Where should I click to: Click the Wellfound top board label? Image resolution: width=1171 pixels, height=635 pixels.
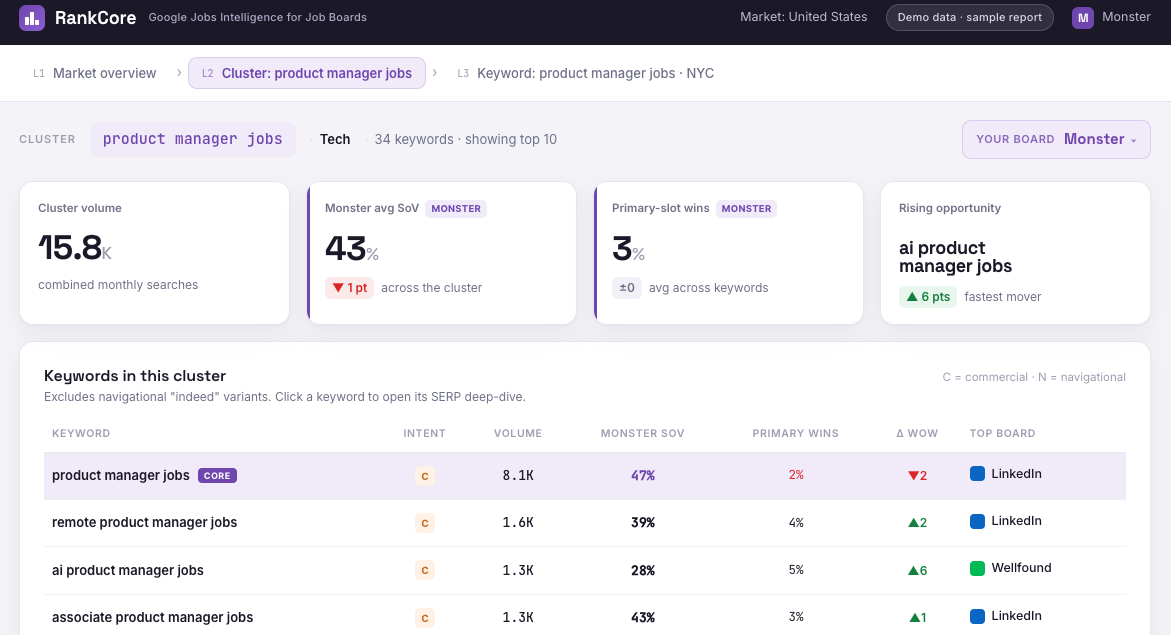point(1021,568)
